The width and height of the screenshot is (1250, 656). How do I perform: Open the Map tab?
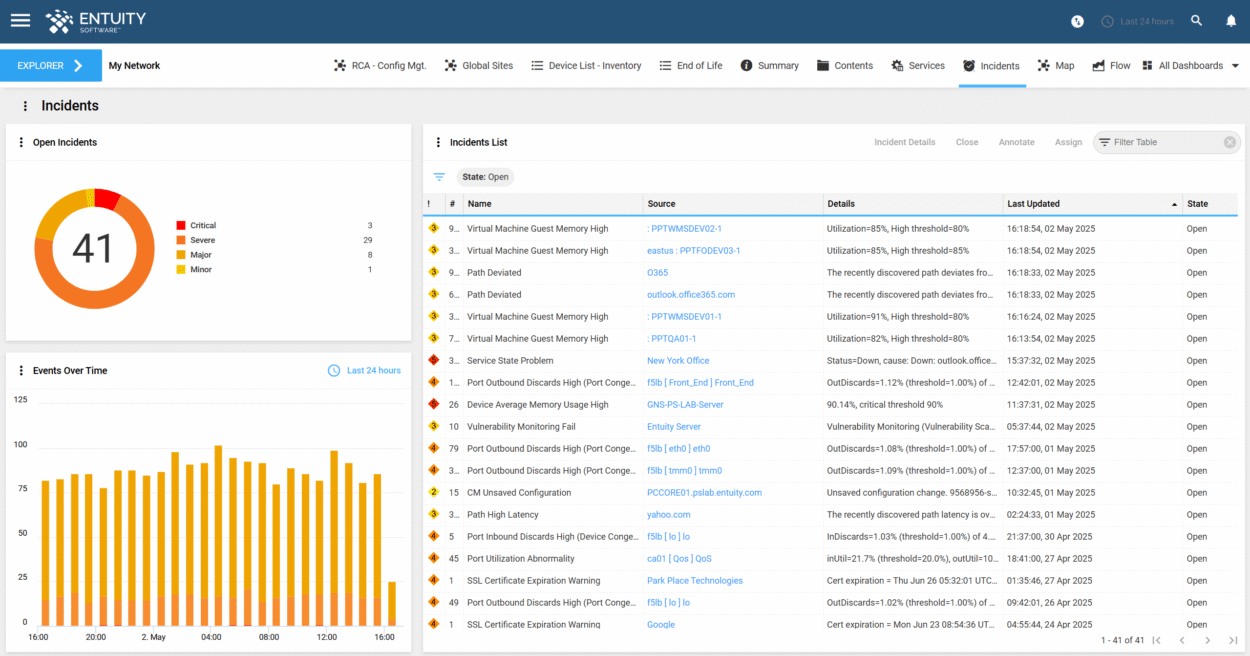1056,66
